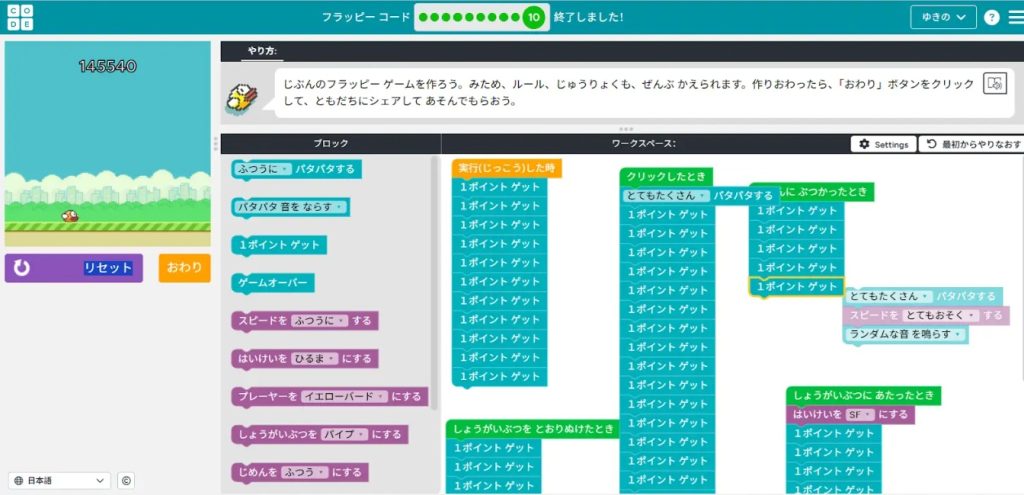Open workspace Settings button
Viewport: 1024px width, 495px height.
point(883,144)
